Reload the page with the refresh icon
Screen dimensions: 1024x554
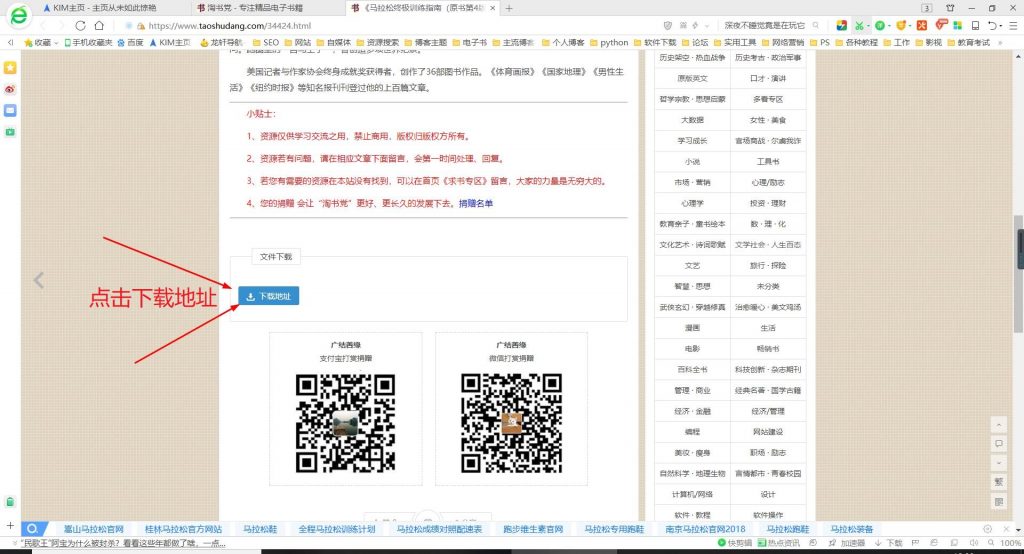tap(80, 25)
